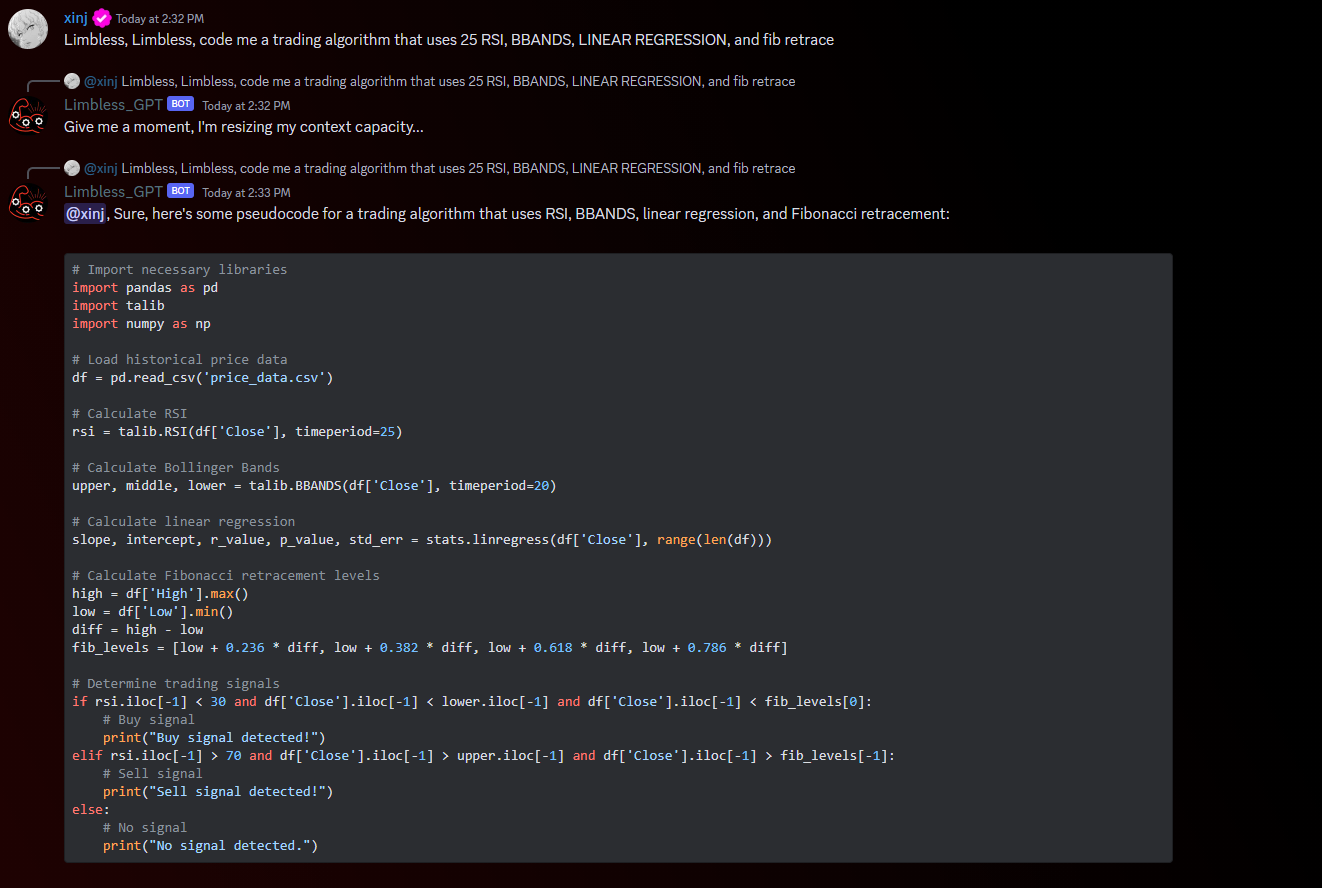
Task: Open the Limbless_GPT bot avatar on the 2:32 PM message
Action: [x=27, y=117]
